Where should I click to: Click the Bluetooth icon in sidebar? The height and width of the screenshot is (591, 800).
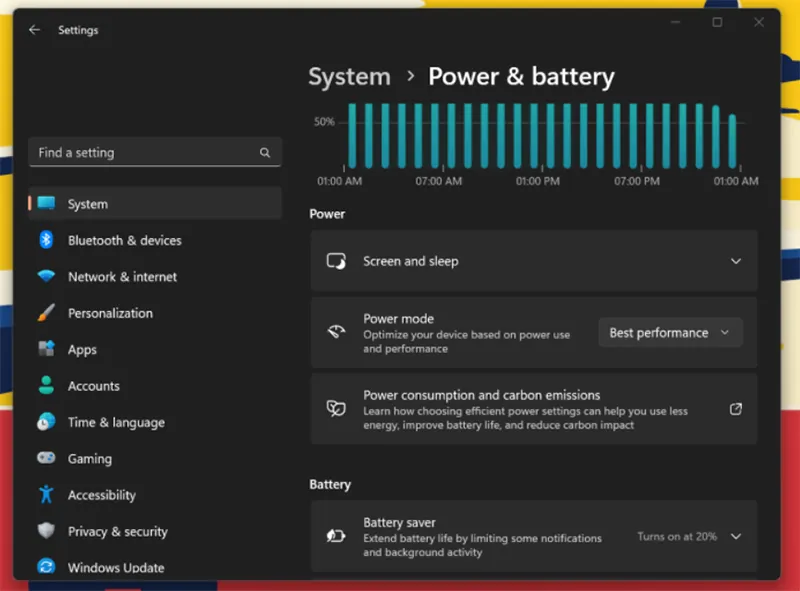click(x=46, y=239)
